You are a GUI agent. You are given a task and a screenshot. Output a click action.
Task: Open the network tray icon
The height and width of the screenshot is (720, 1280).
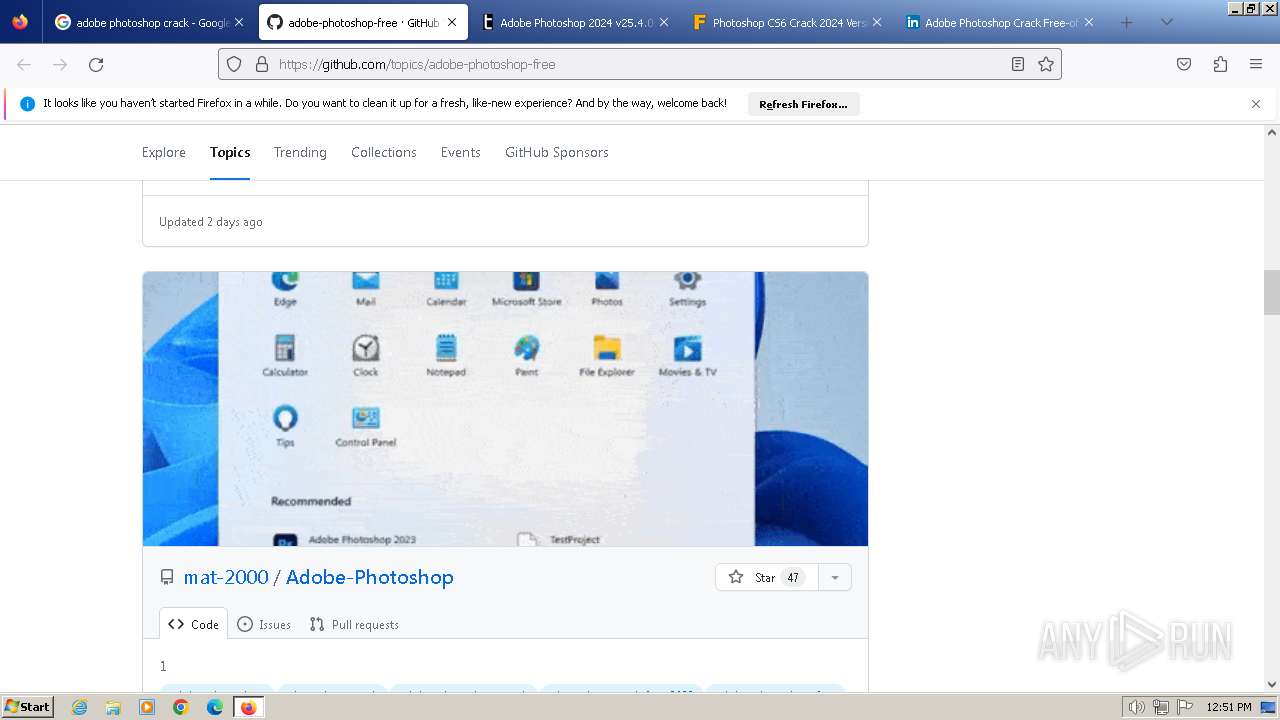1160,707
